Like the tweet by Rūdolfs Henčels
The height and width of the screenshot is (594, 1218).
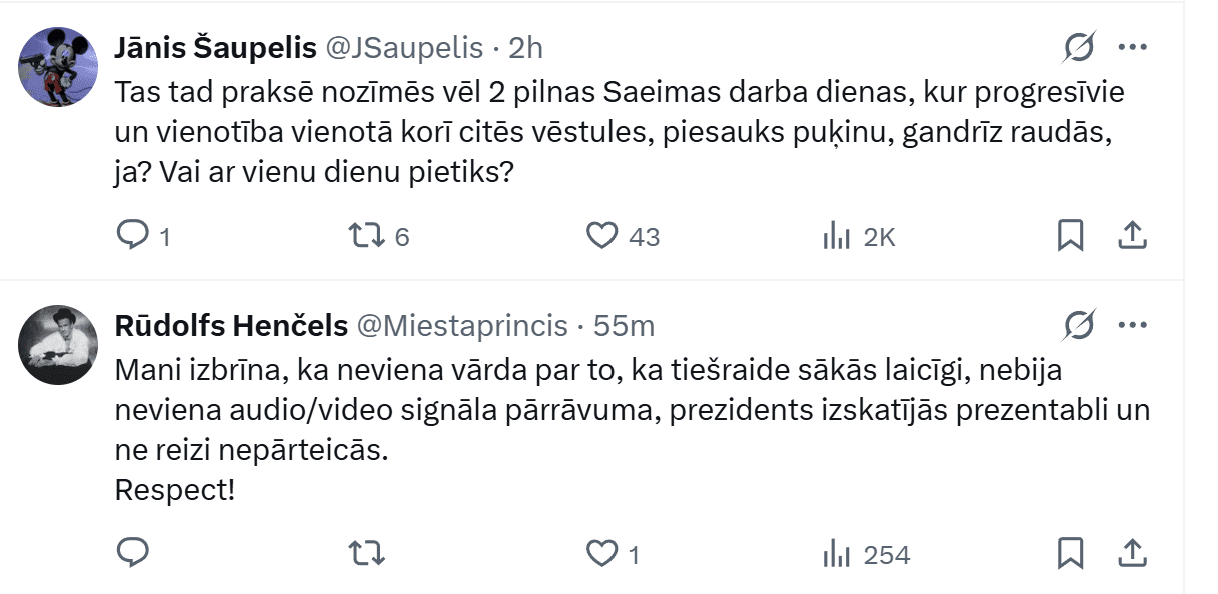pyautogui.click(x=601, y=553)
